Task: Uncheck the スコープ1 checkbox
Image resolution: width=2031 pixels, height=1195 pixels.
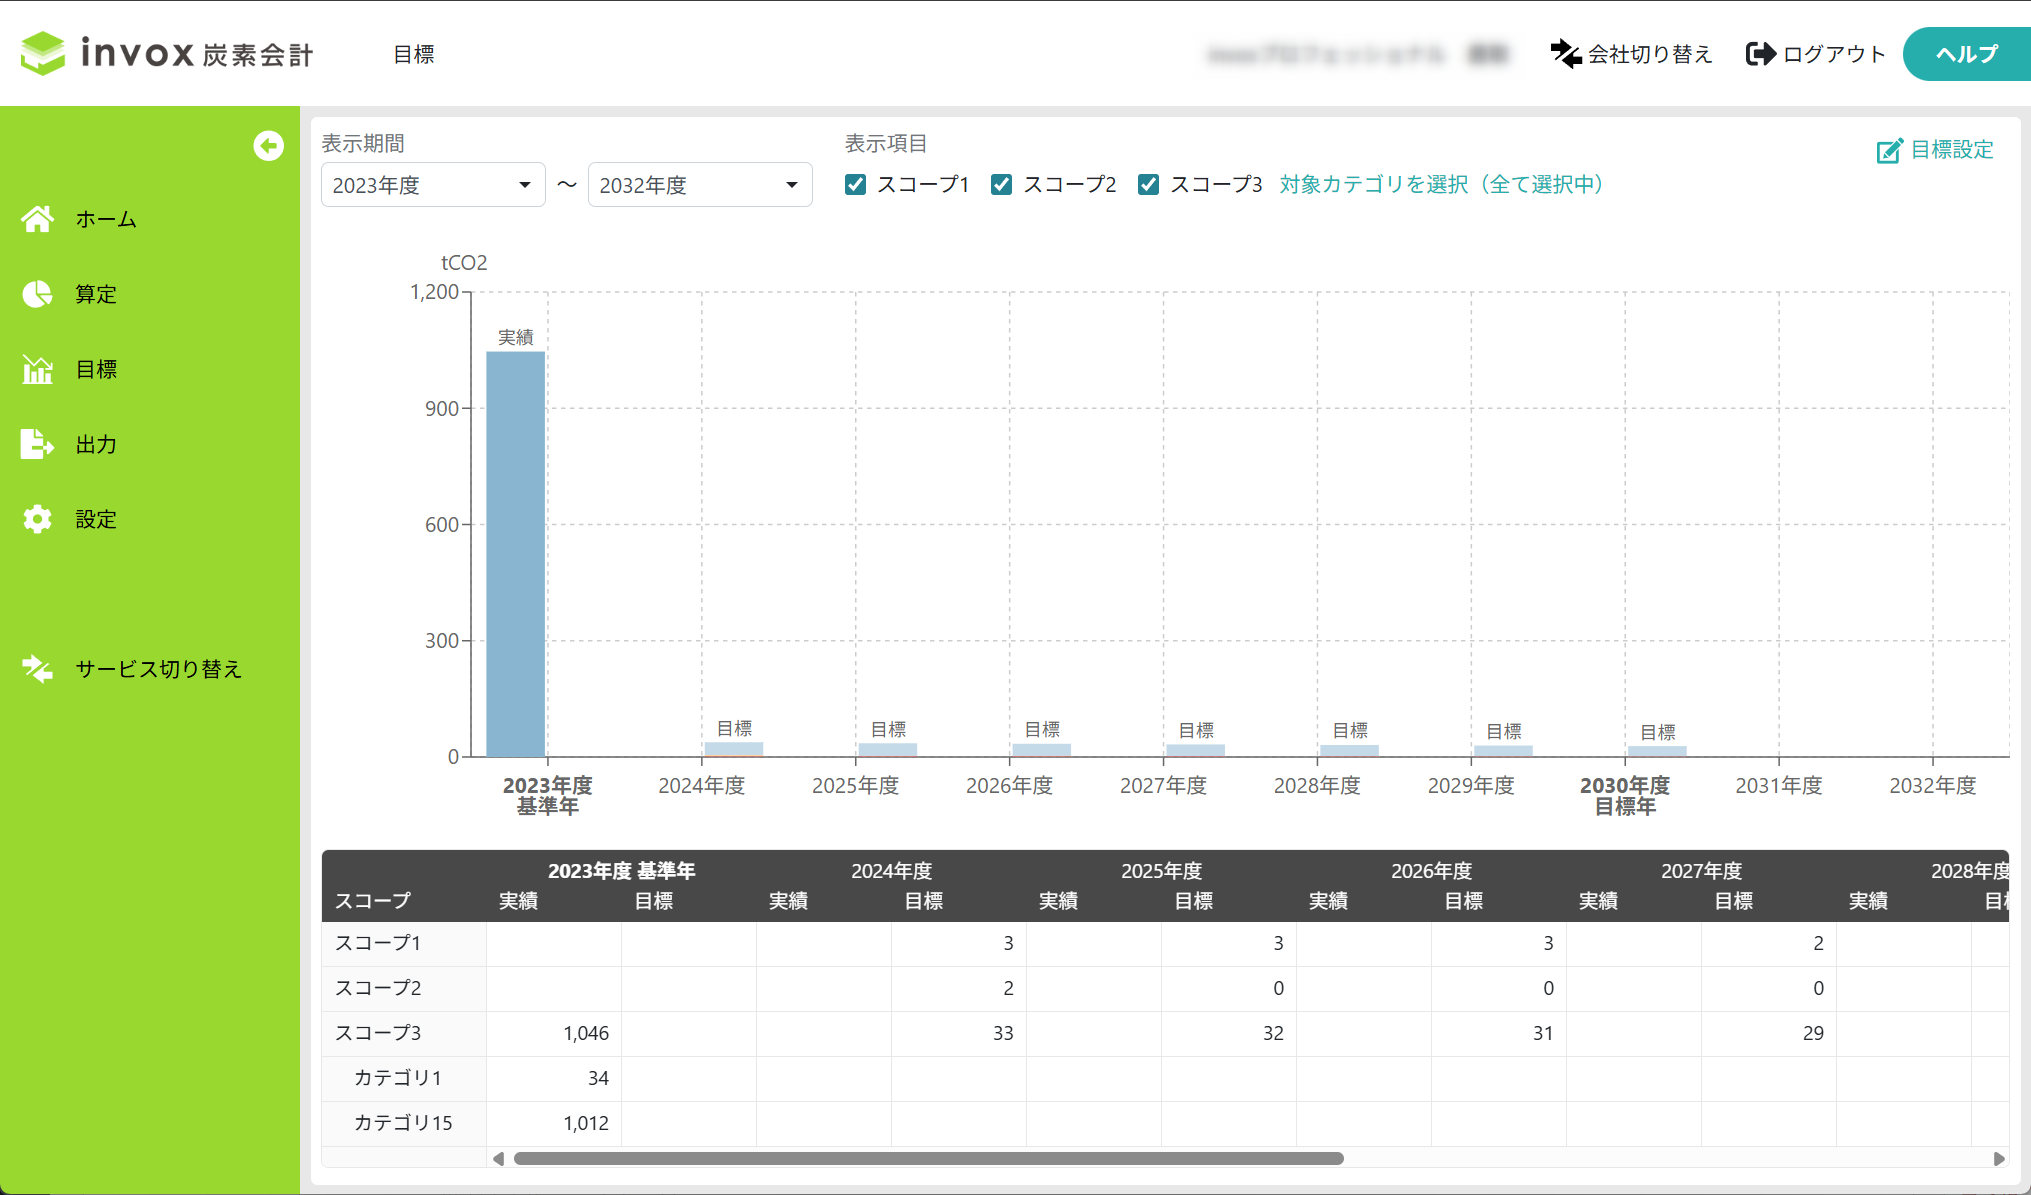Action: coord(855,185)
